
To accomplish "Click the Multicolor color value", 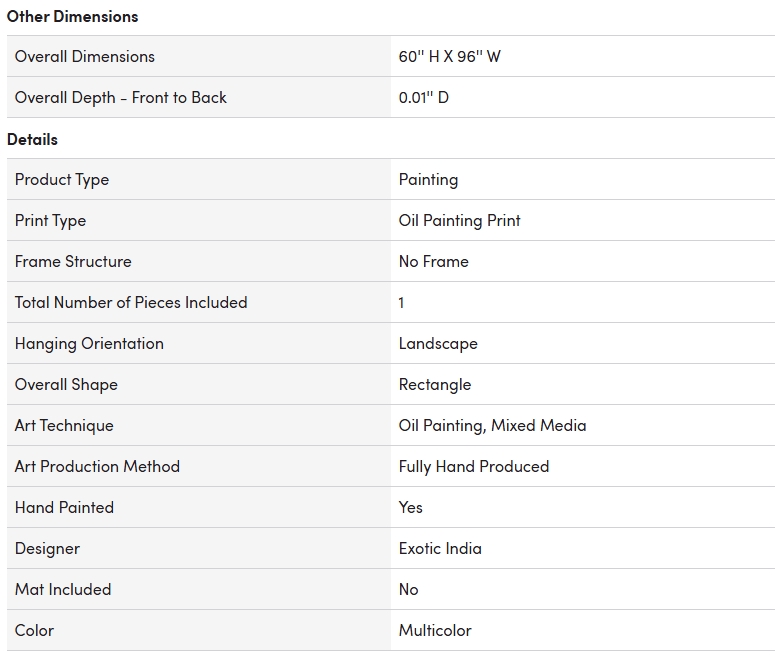I will coord(435,631).
